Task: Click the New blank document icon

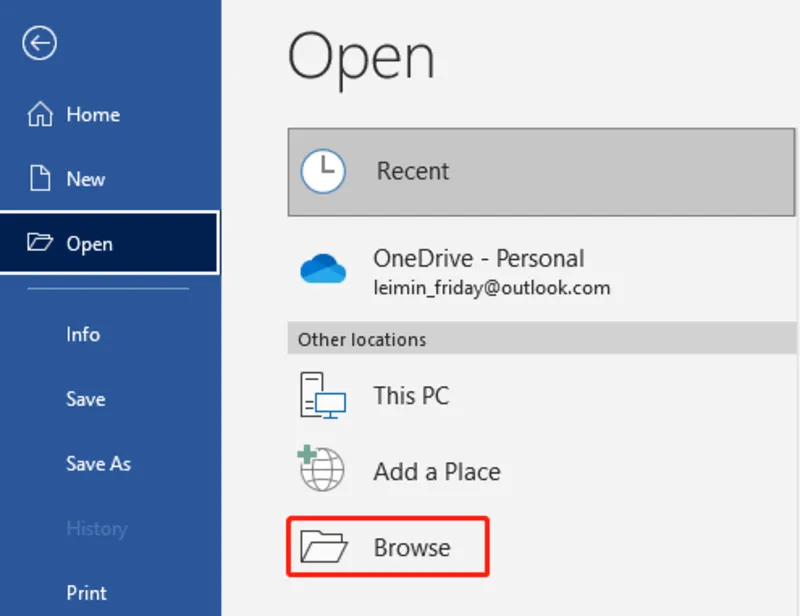Action: click(40, 179)
